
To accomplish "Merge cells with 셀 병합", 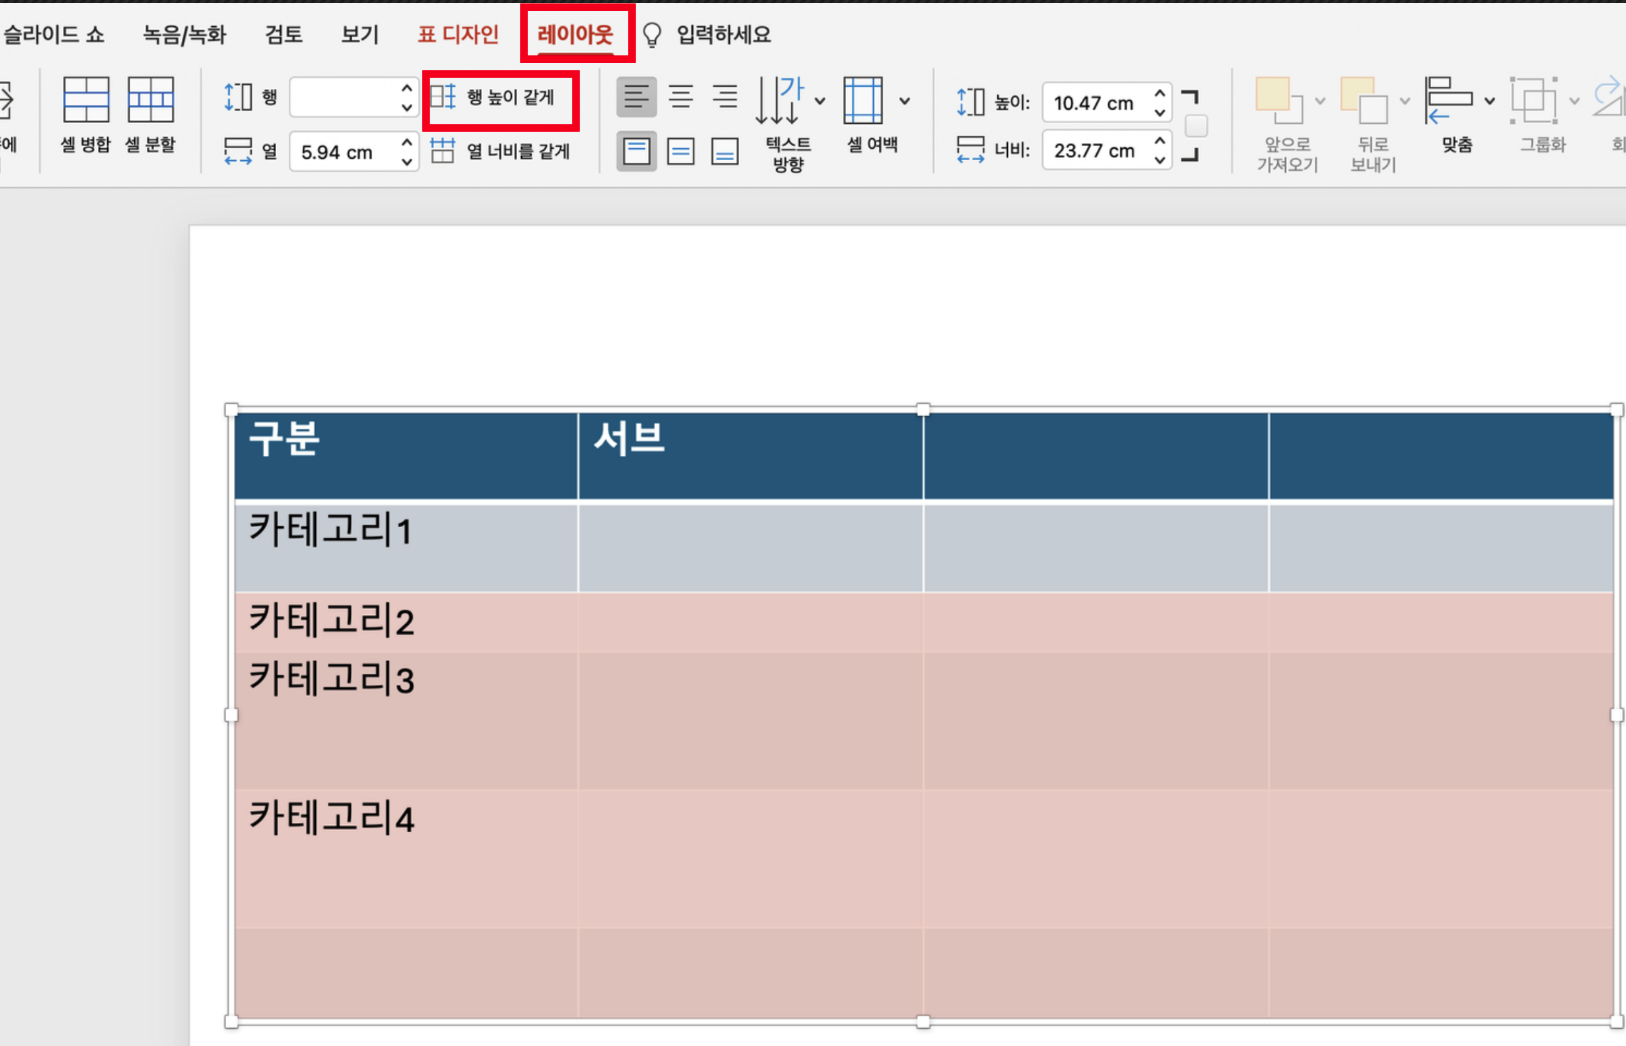I will click(x=85, y=115).
